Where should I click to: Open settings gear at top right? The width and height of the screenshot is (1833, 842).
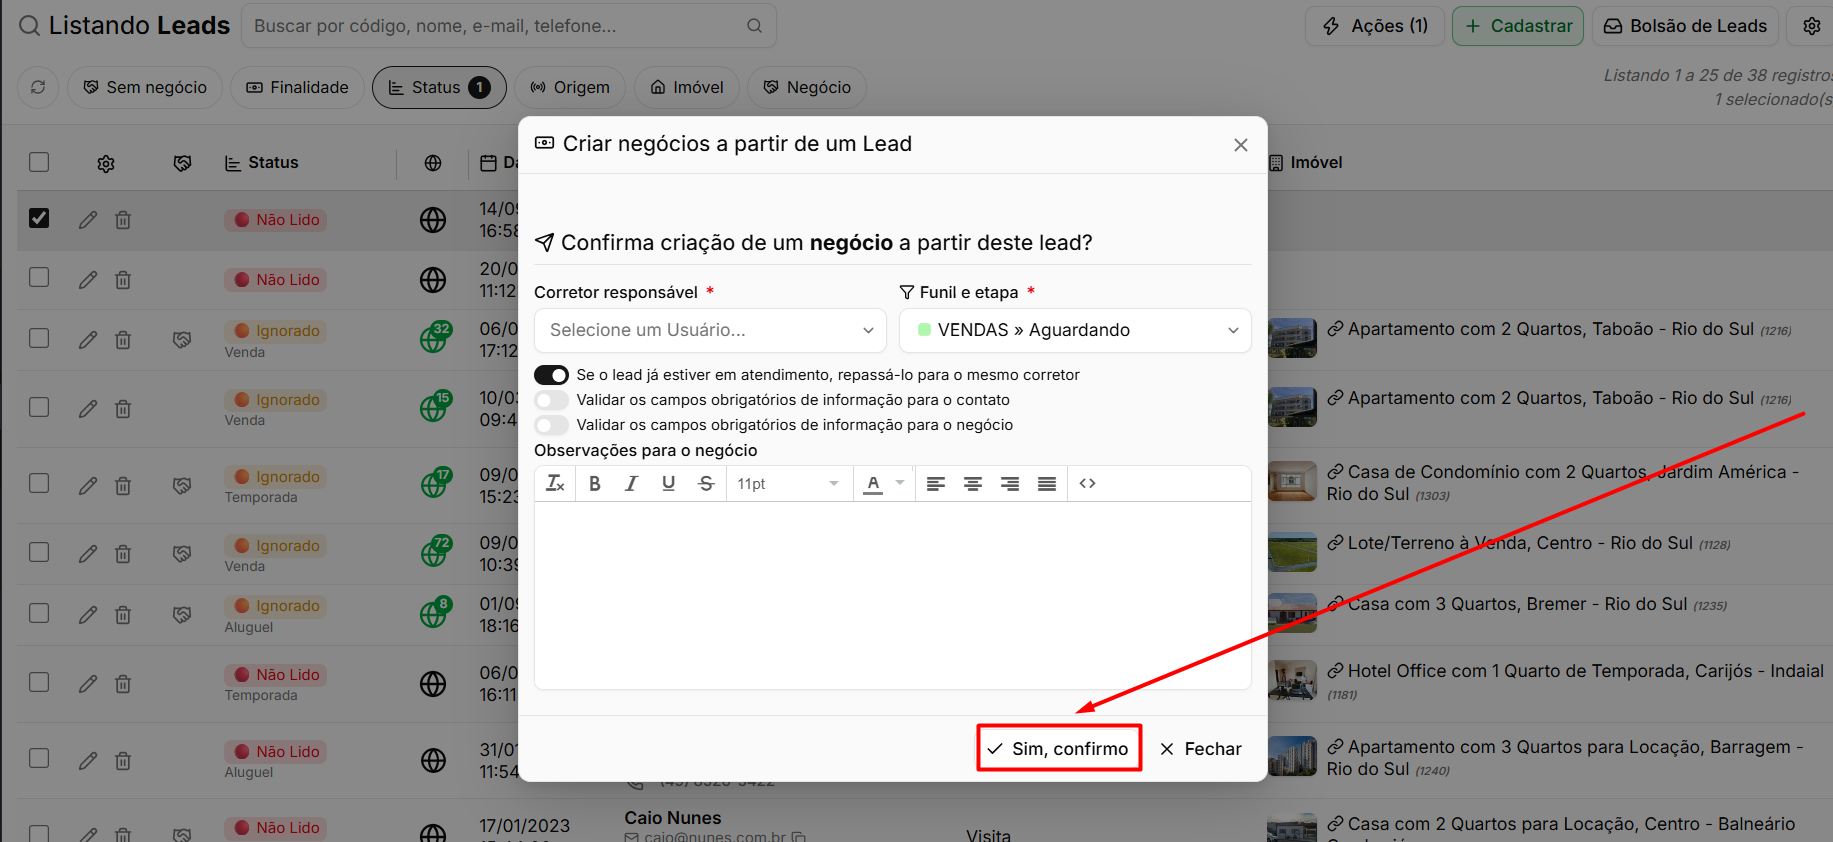click(x=1812, y=26)
